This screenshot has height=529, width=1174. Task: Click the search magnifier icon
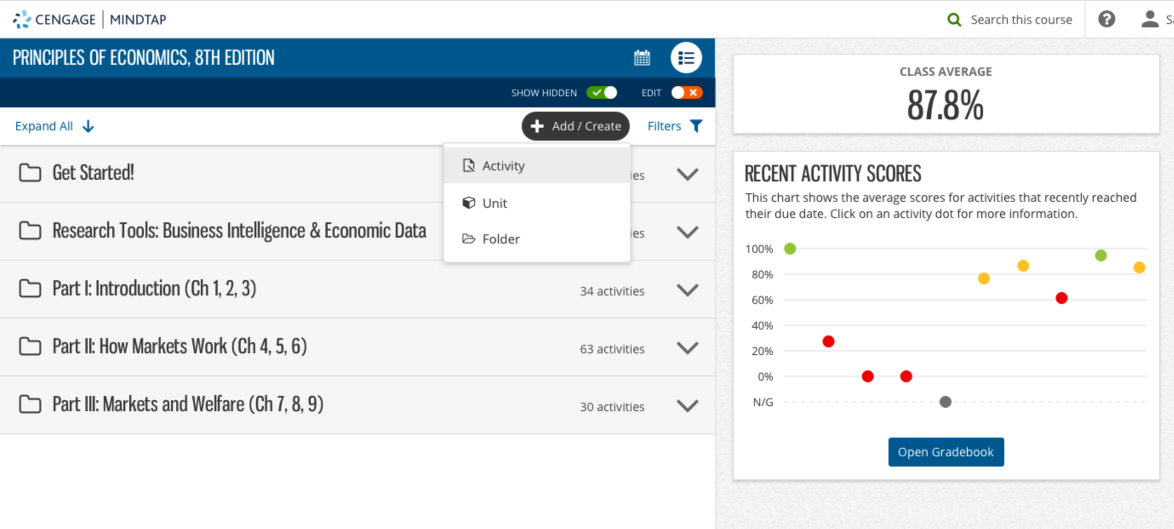(x=954, y=20)
